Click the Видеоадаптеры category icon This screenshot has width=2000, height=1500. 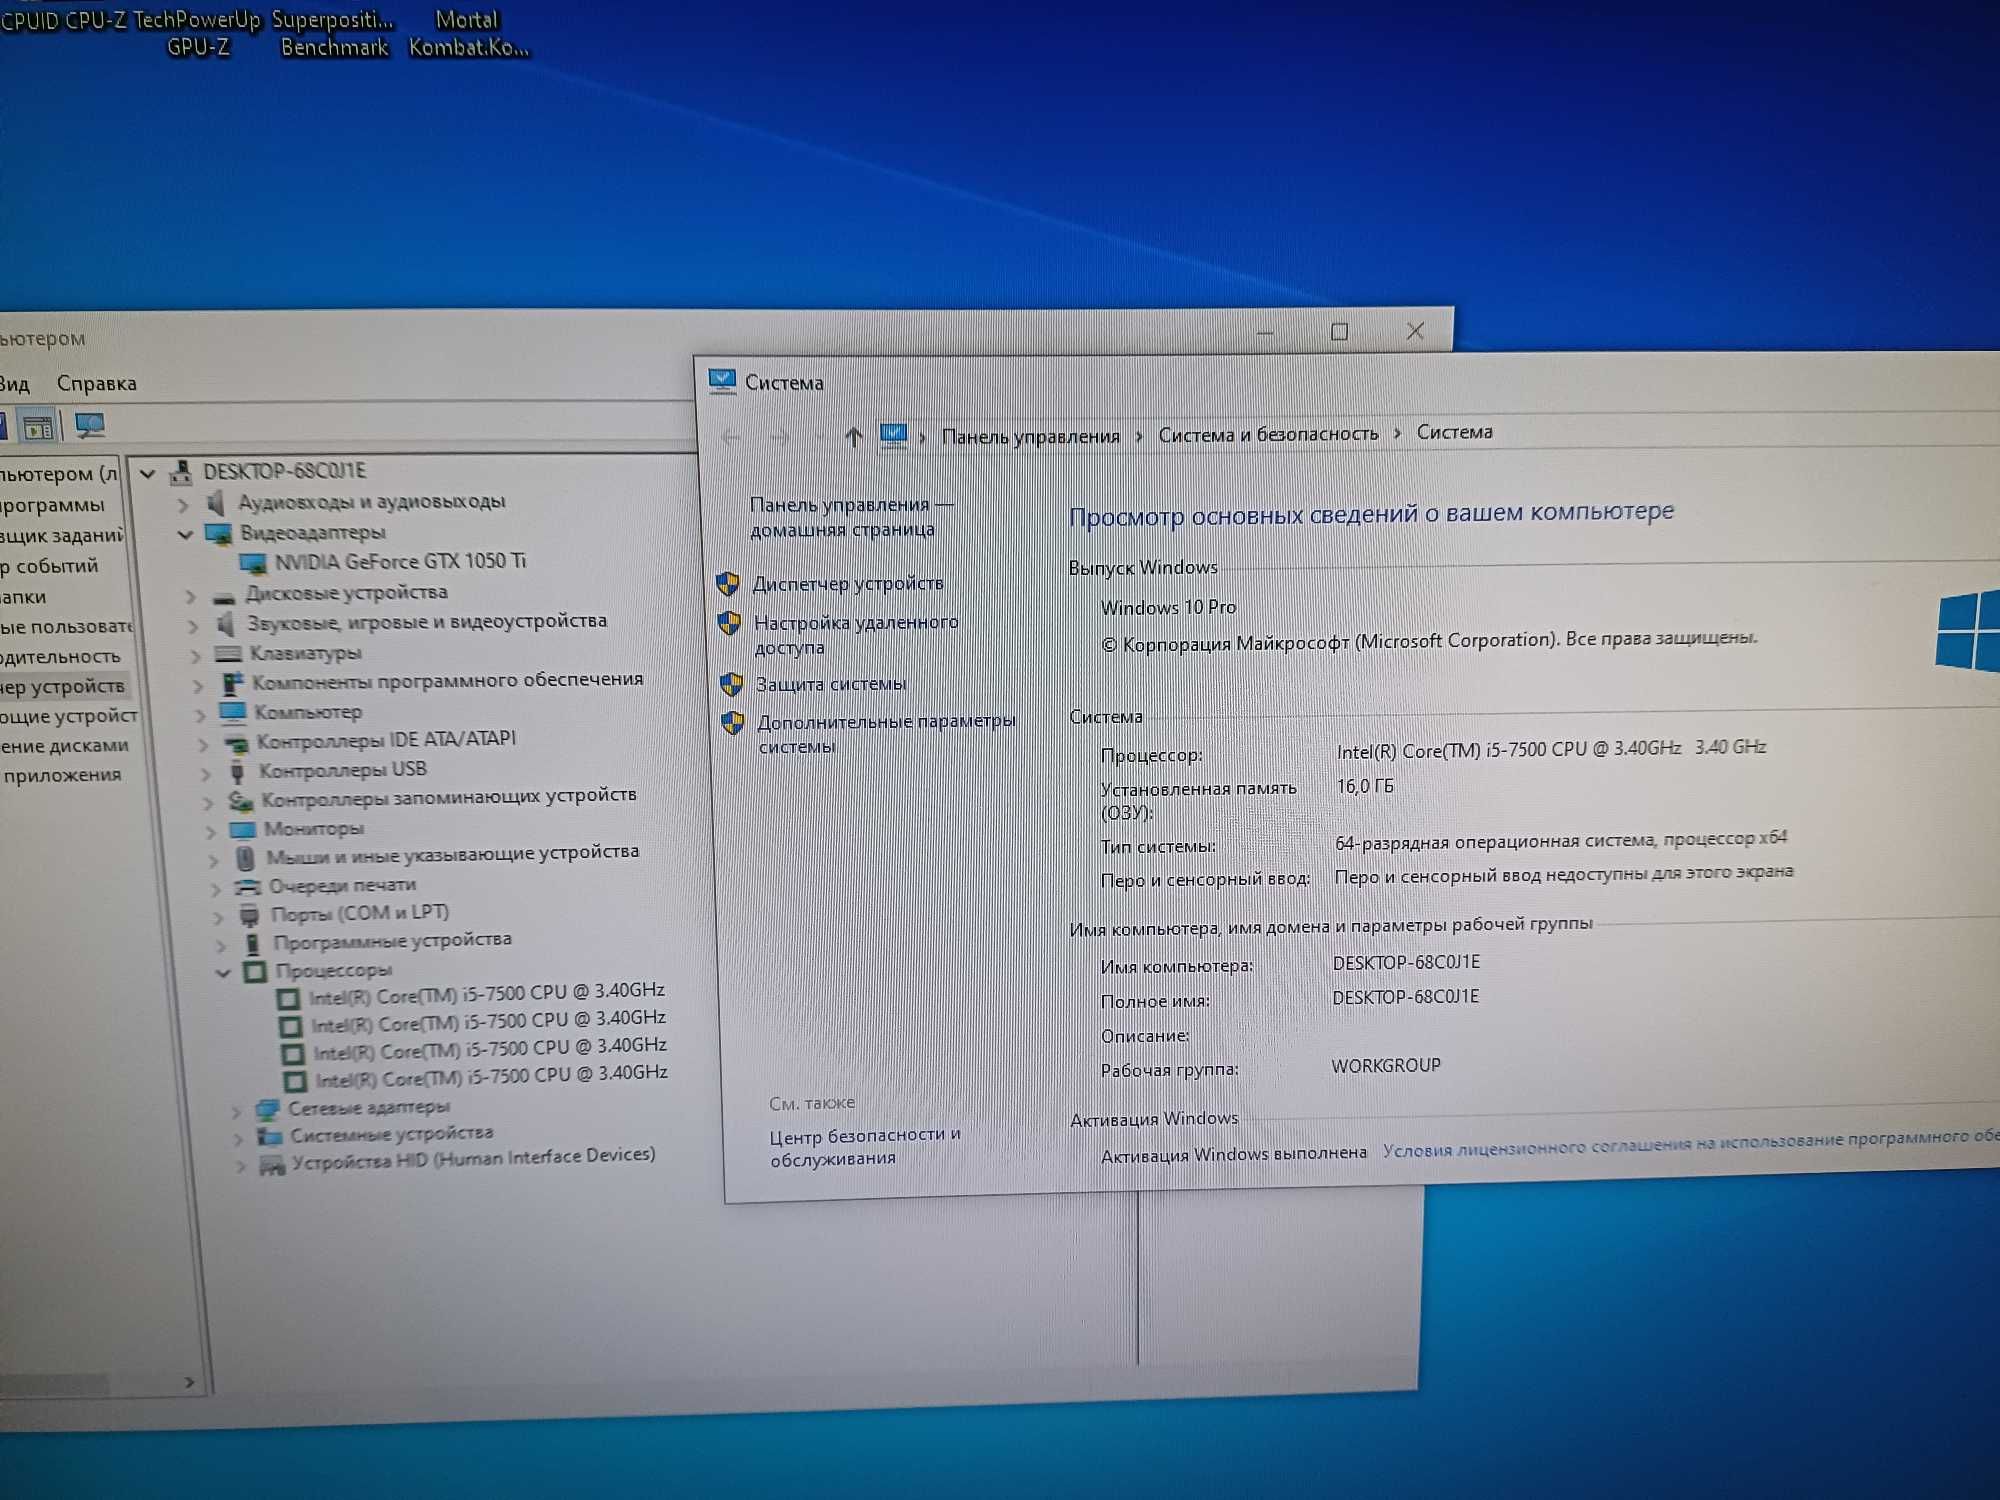click(218, 534)
